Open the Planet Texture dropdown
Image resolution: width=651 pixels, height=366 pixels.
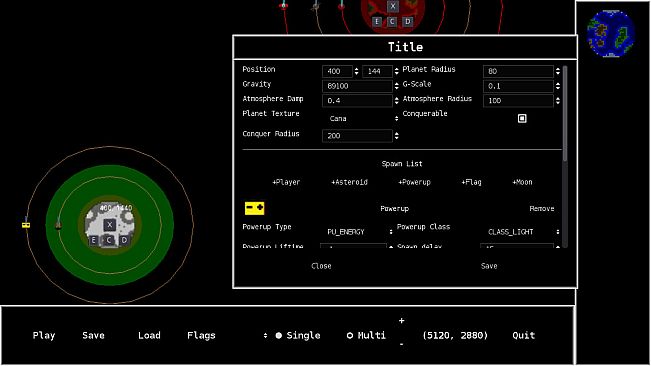point(360,119)
